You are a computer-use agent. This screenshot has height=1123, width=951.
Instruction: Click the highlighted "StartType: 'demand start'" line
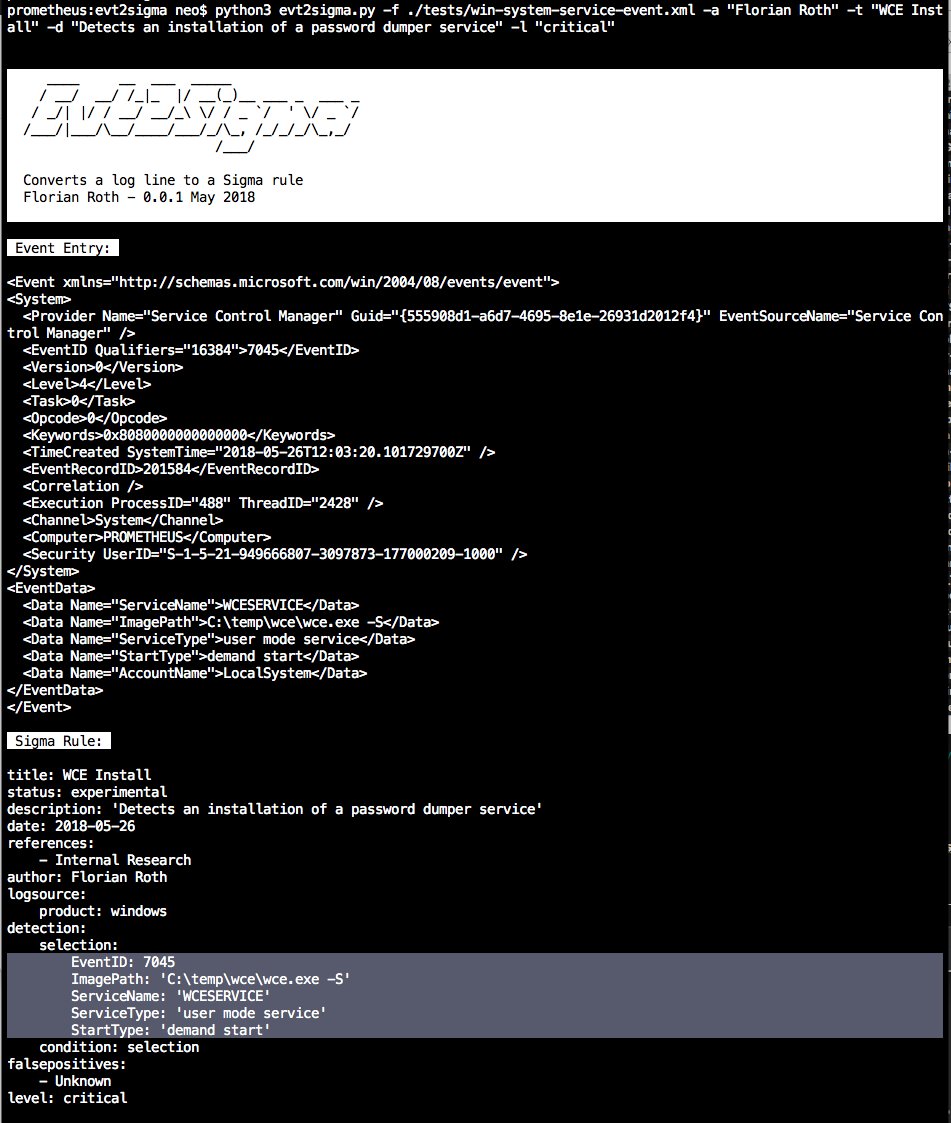pyautogui.click(x=170, y=1030)
